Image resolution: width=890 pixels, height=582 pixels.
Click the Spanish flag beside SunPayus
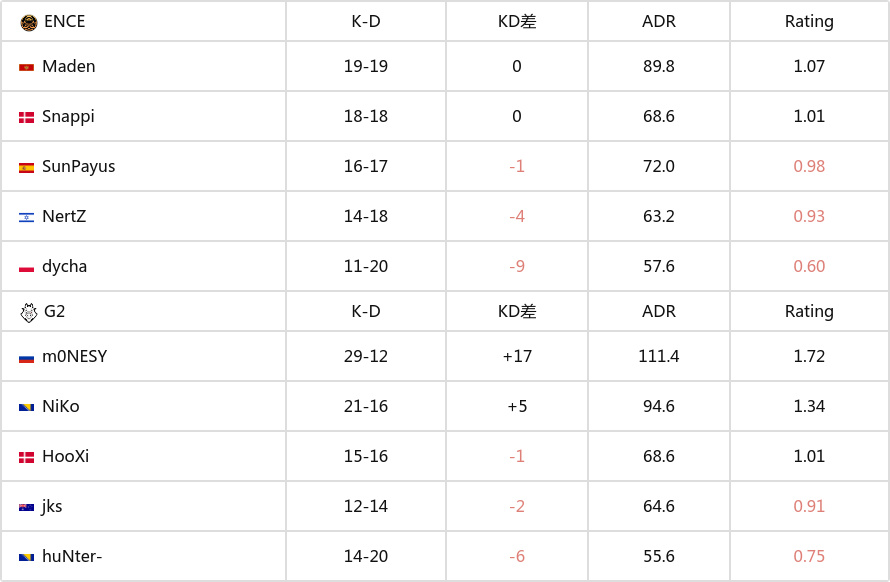[x=27, y=167]
